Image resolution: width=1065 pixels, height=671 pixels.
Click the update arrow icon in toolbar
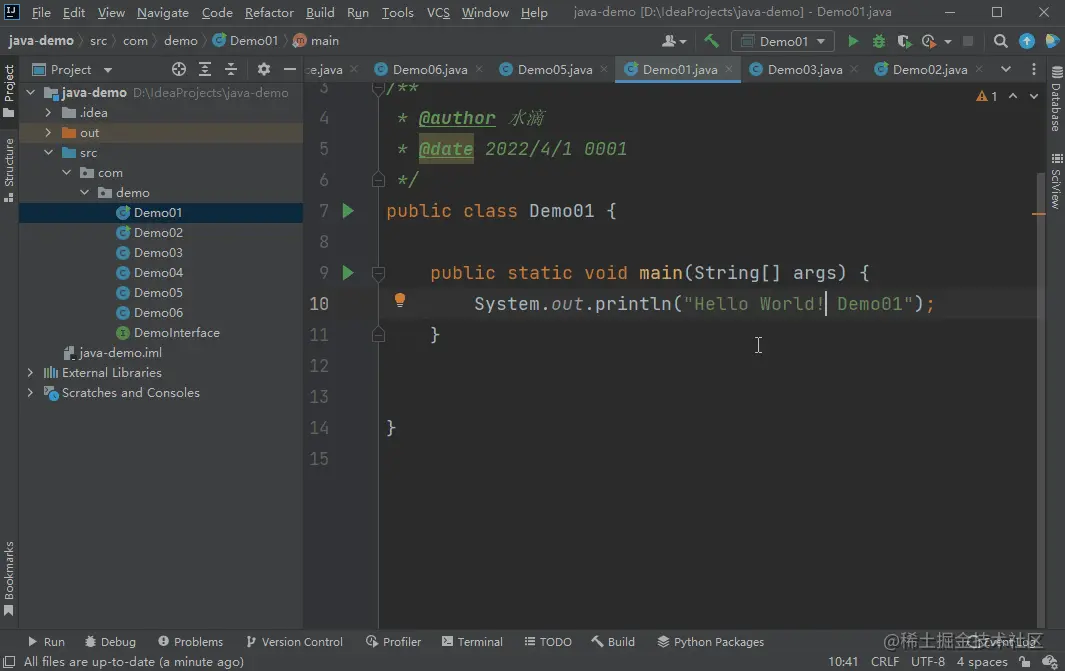click(x=1027, y=41)
